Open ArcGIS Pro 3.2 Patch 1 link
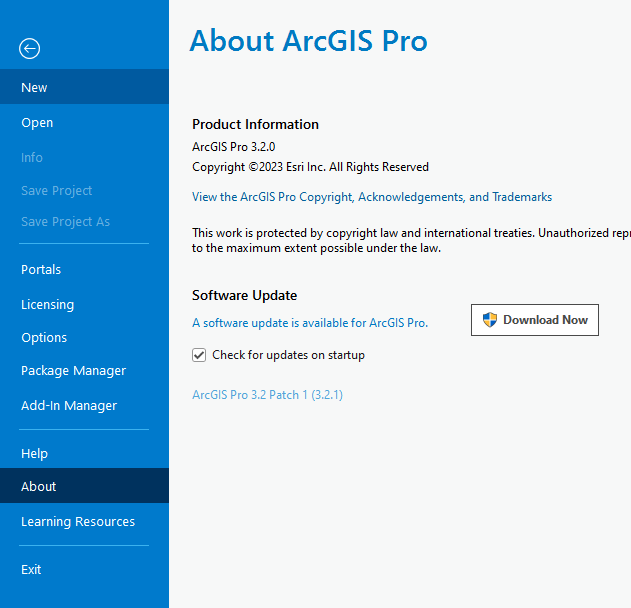 pyautogui.click(x=267, y=395)
